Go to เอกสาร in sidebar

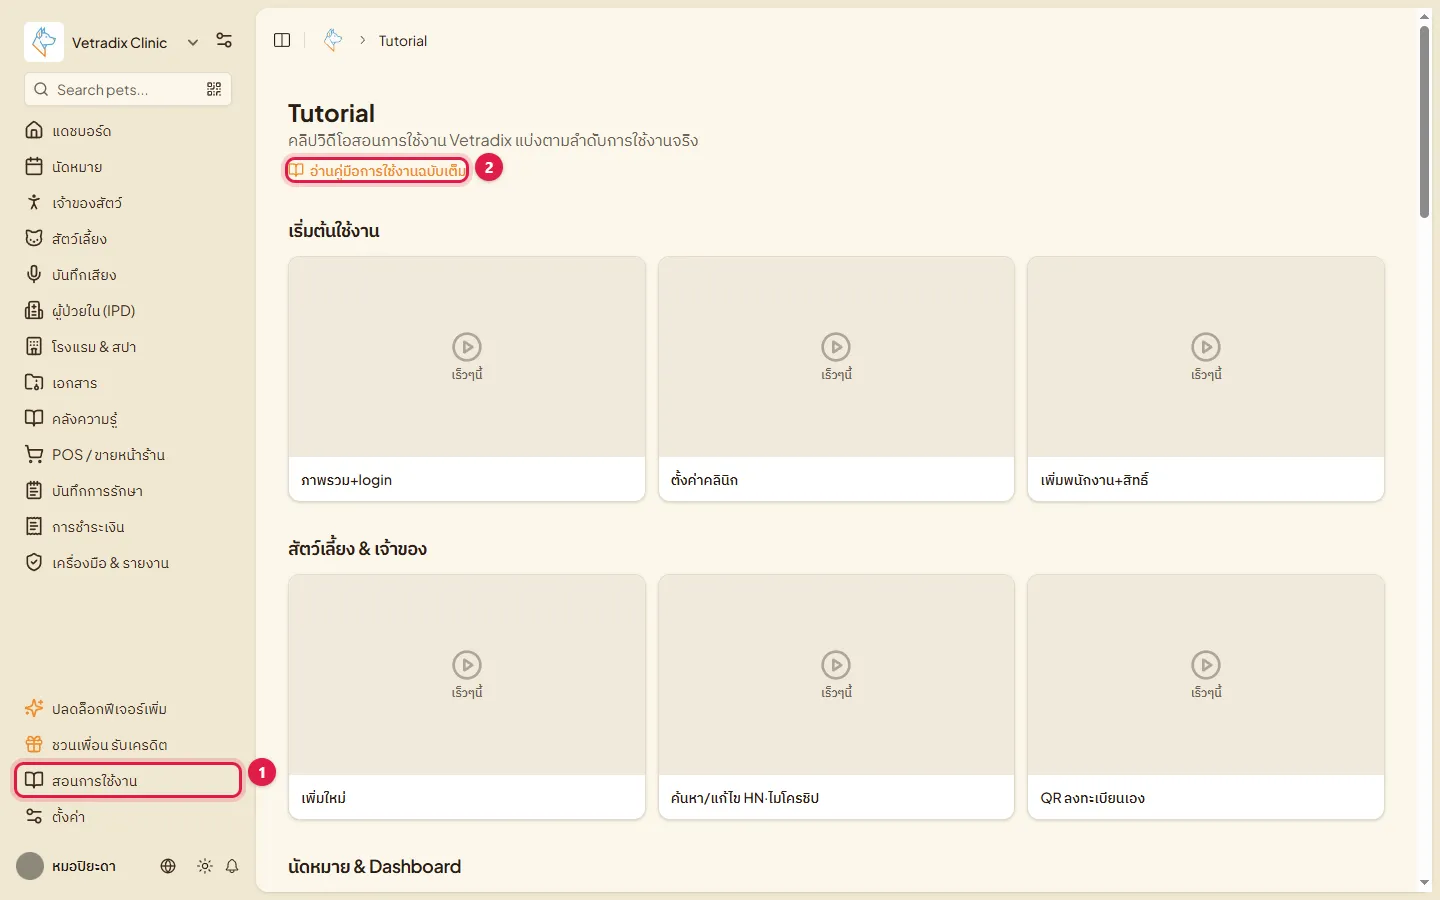click(128, 383)
